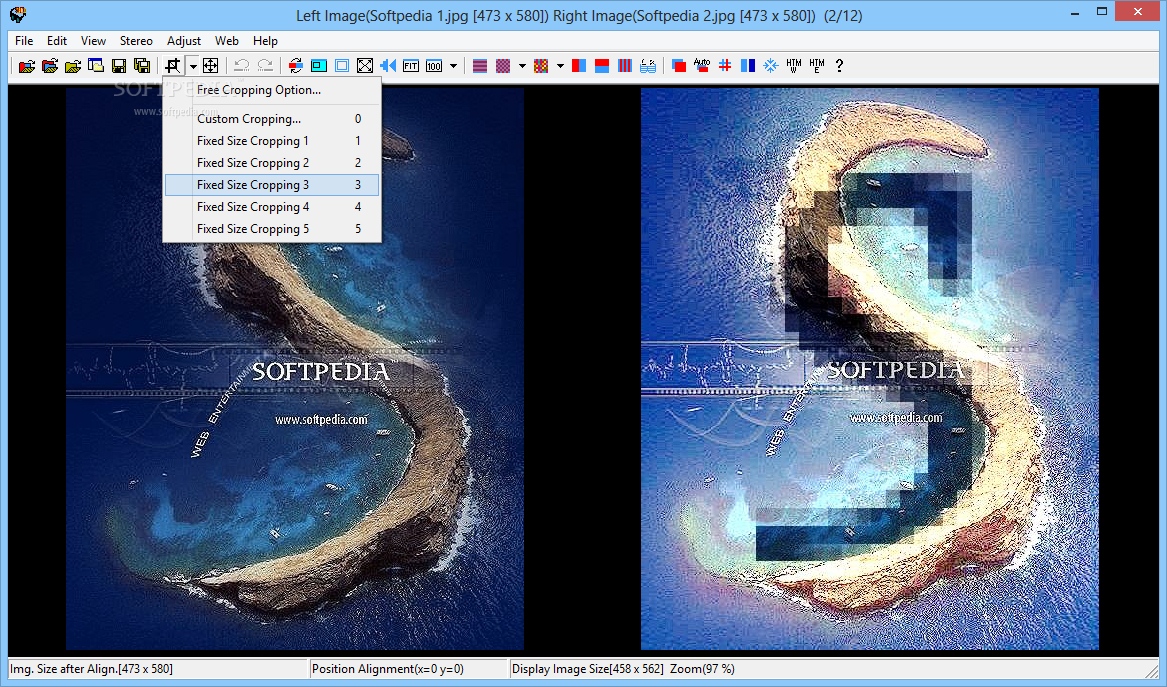Open dropdown arrow next to 100 zoom icon

pos(453,65)
